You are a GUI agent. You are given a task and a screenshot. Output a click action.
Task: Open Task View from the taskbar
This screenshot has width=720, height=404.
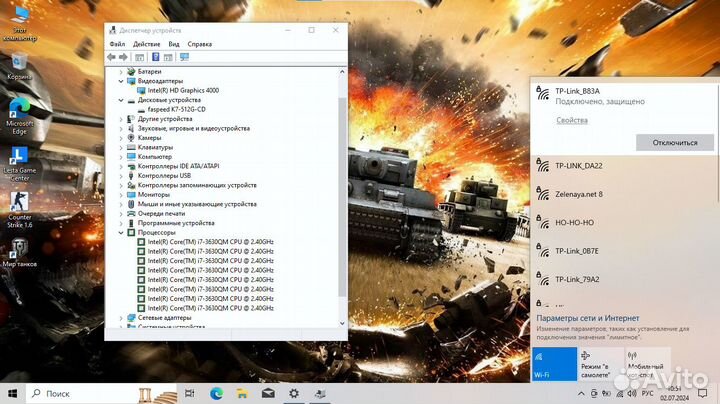pos(189,393)
